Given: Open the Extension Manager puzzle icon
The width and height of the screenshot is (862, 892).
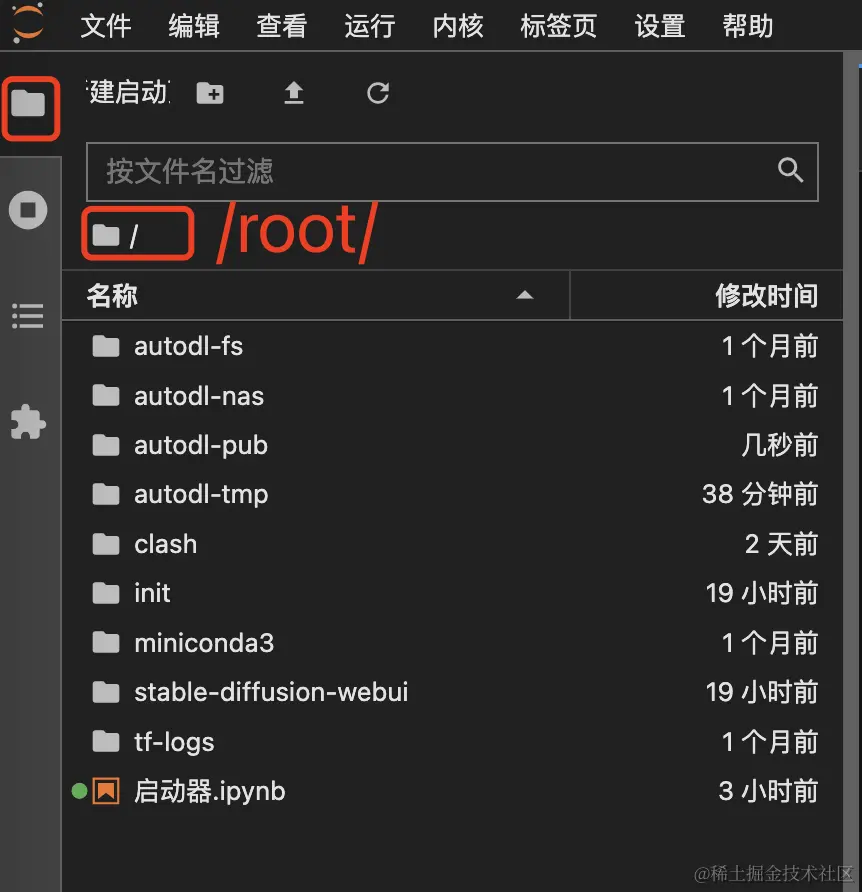Looking at the screenshot, I should [x=28, y=422].
